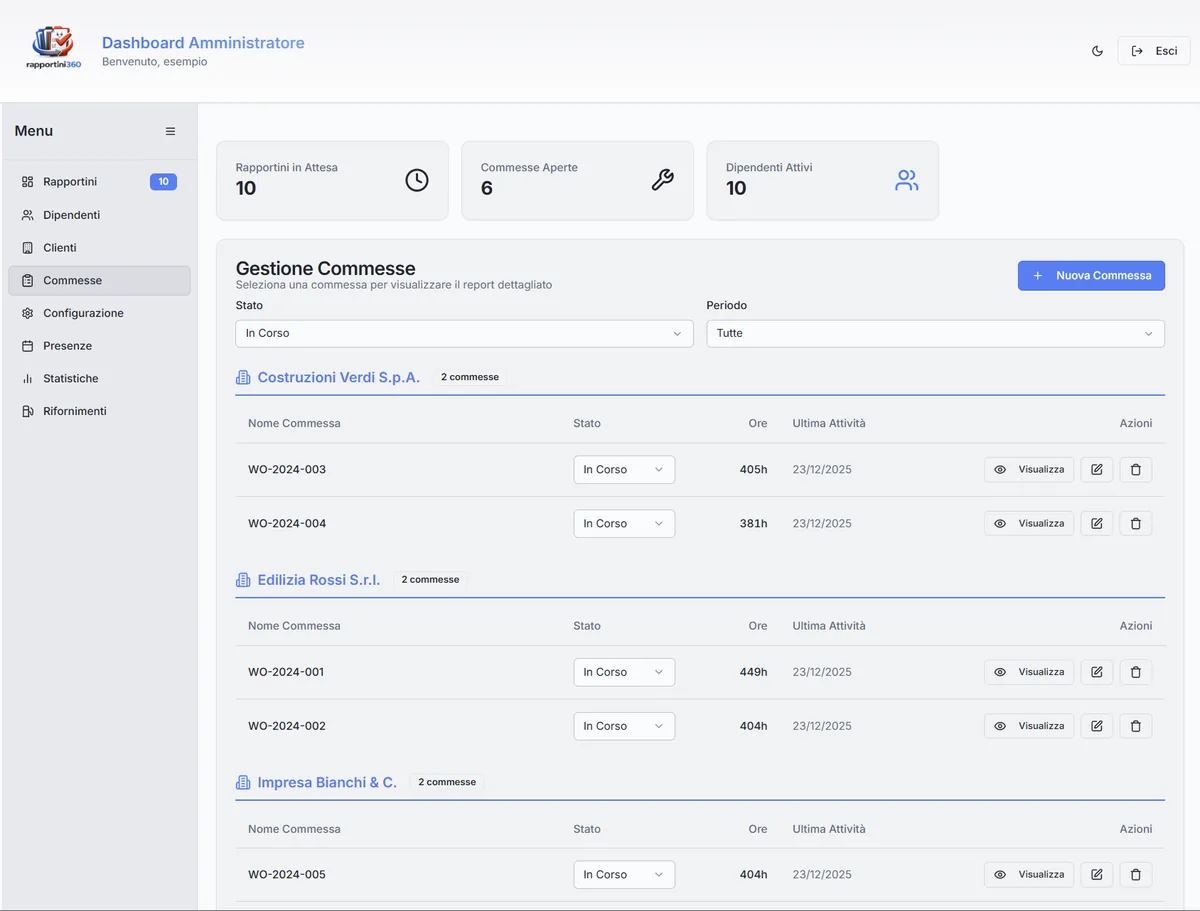Change status dropdown for WO-2024-001
1200x911 pixels.
point(624,672)
